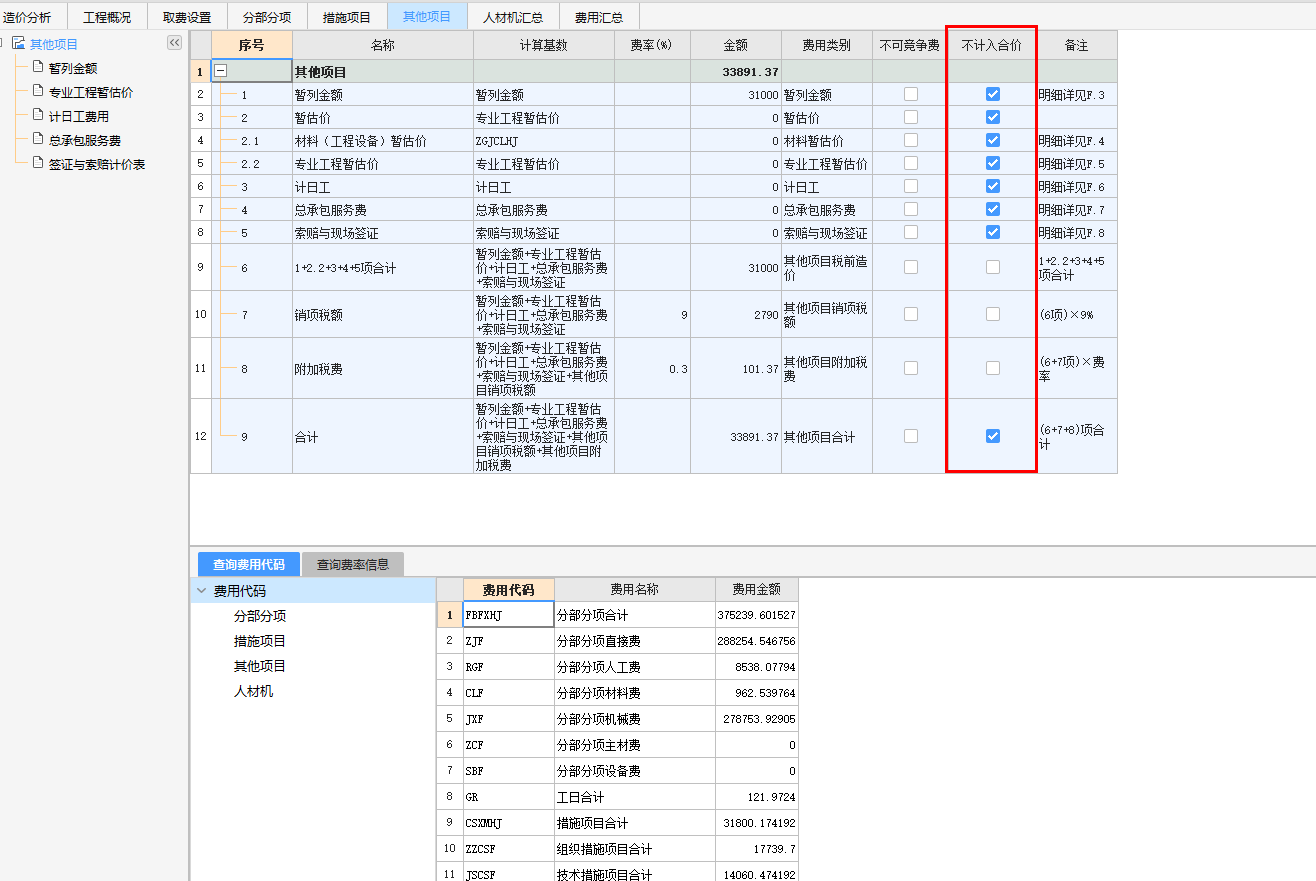Click the 计算基数 column header
The image size is (1316, 881).
pyautogui.click(x=544, y=45)
